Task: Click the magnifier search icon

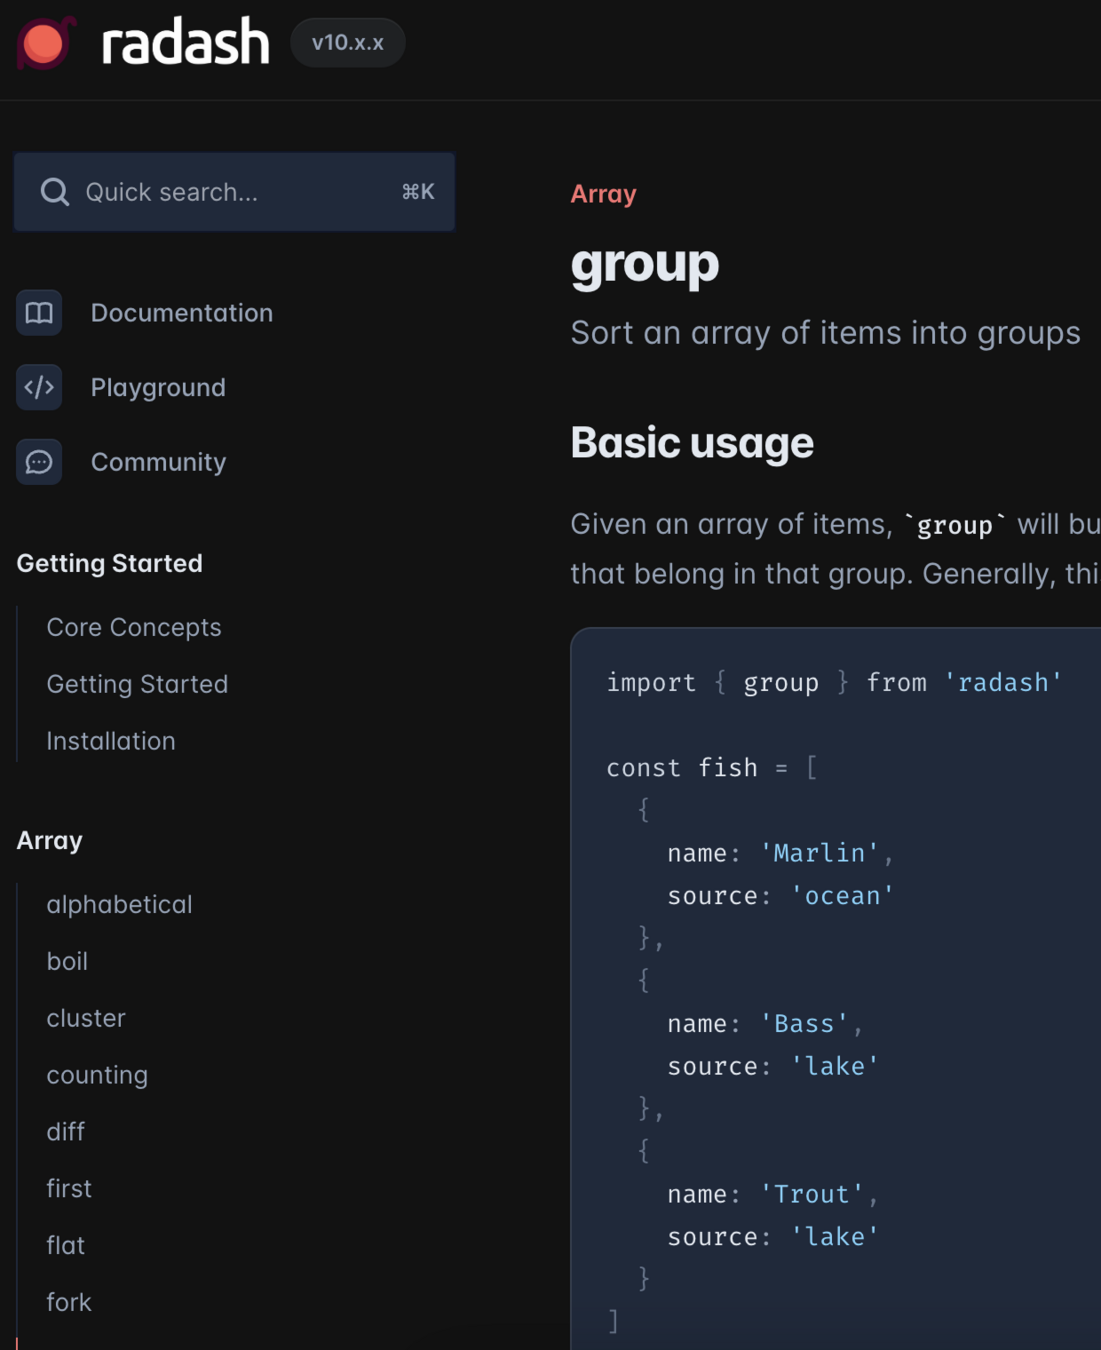Action: point(55,192)
